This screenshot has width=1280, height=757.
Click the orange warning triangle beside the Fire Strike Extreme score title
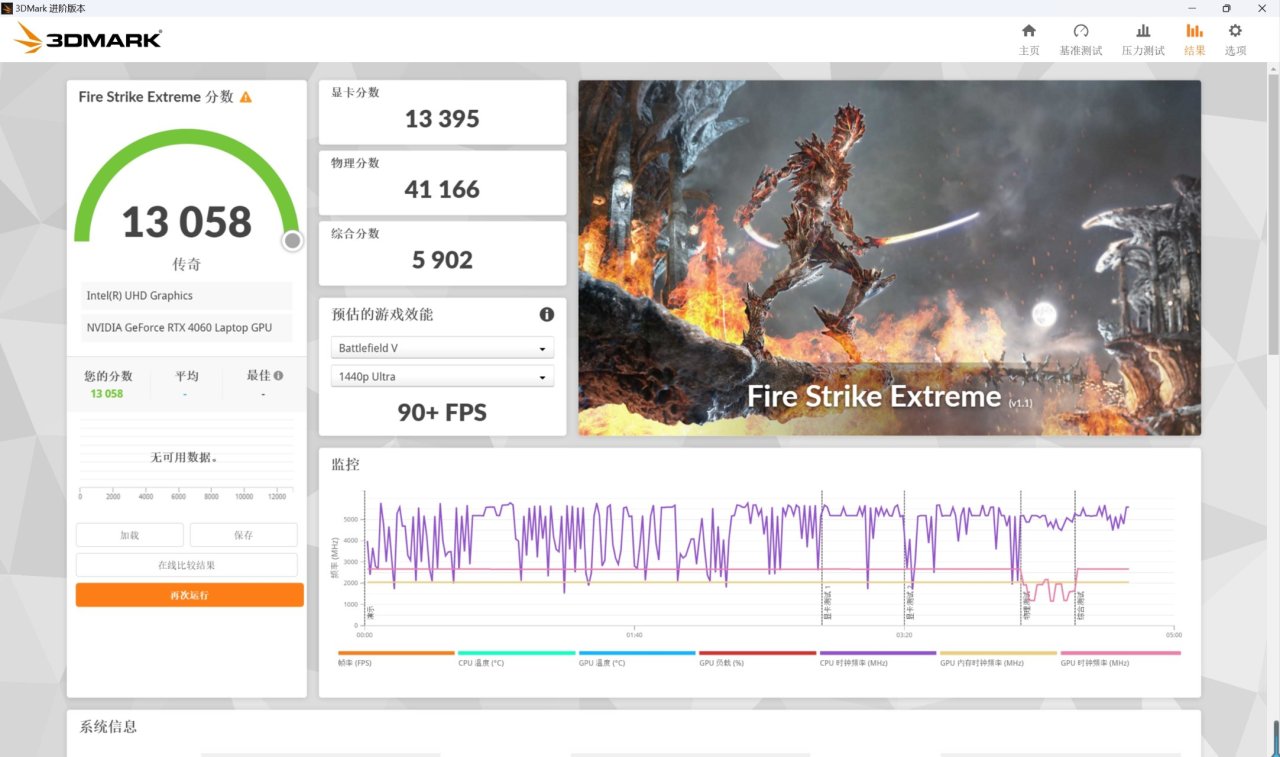(x=246, y=97)
